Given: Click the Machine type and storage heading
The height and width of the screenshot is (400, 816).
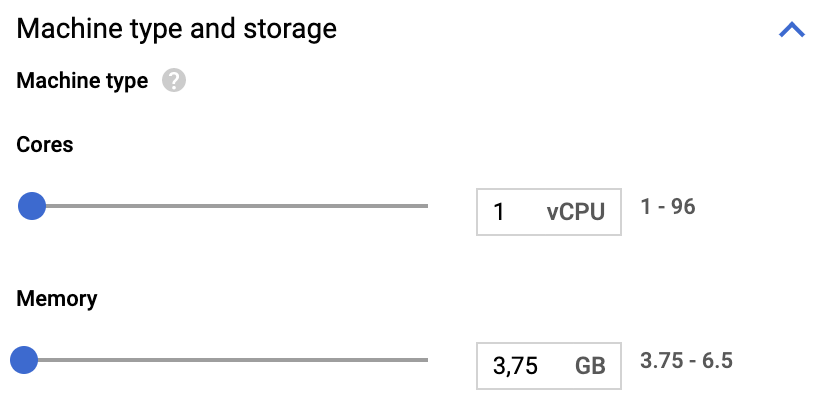Looking at the screenshot, I should coord(176,29).
